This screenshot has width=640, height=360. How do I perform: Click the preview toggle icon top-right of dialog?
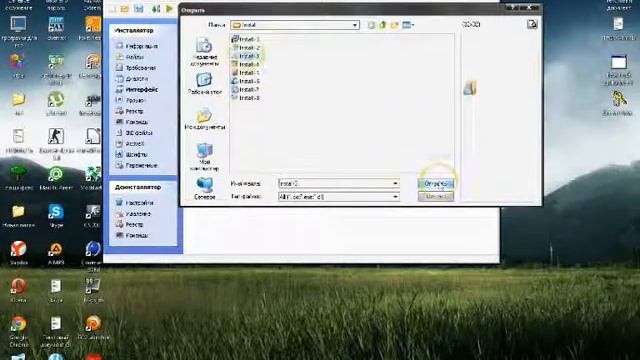pyautogui.click(x=532, y=24)
